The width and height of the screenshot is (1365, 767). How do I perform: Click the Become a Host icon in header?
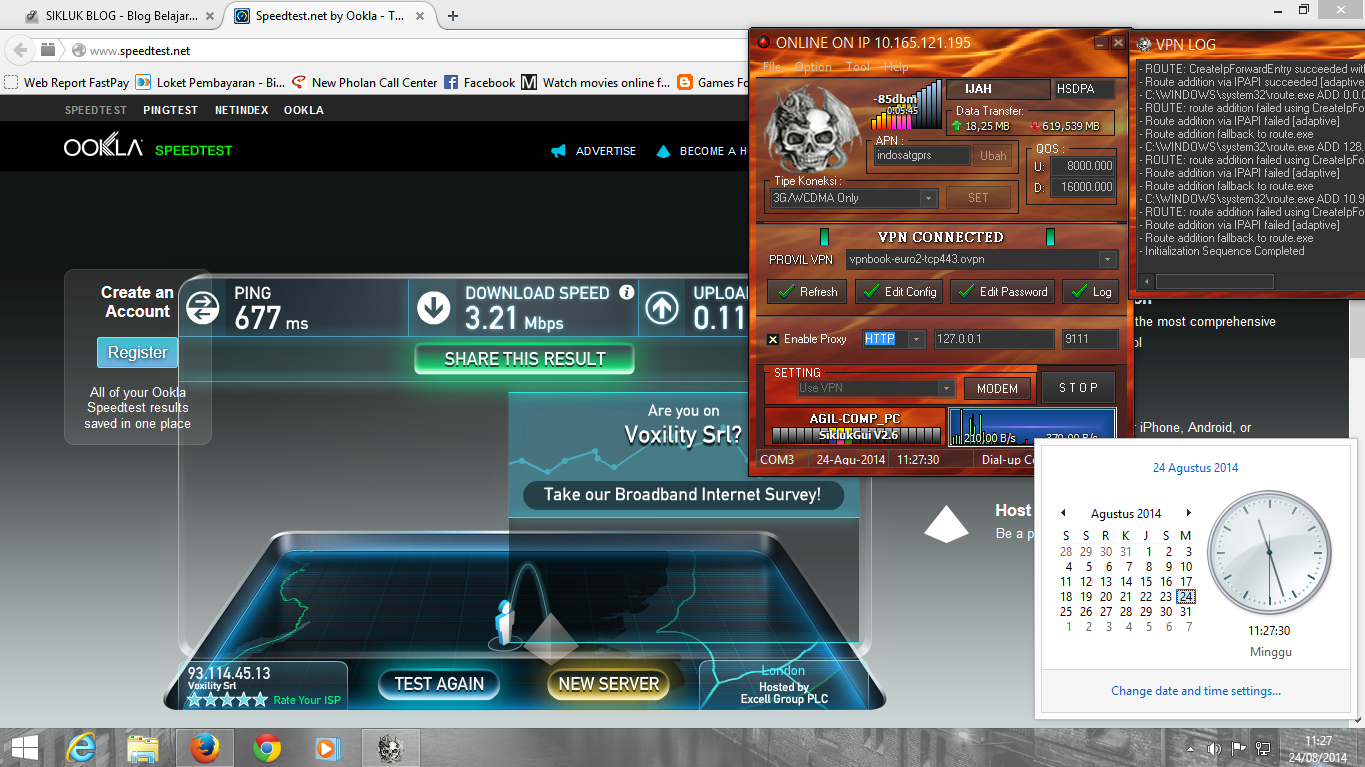[663, 151]
